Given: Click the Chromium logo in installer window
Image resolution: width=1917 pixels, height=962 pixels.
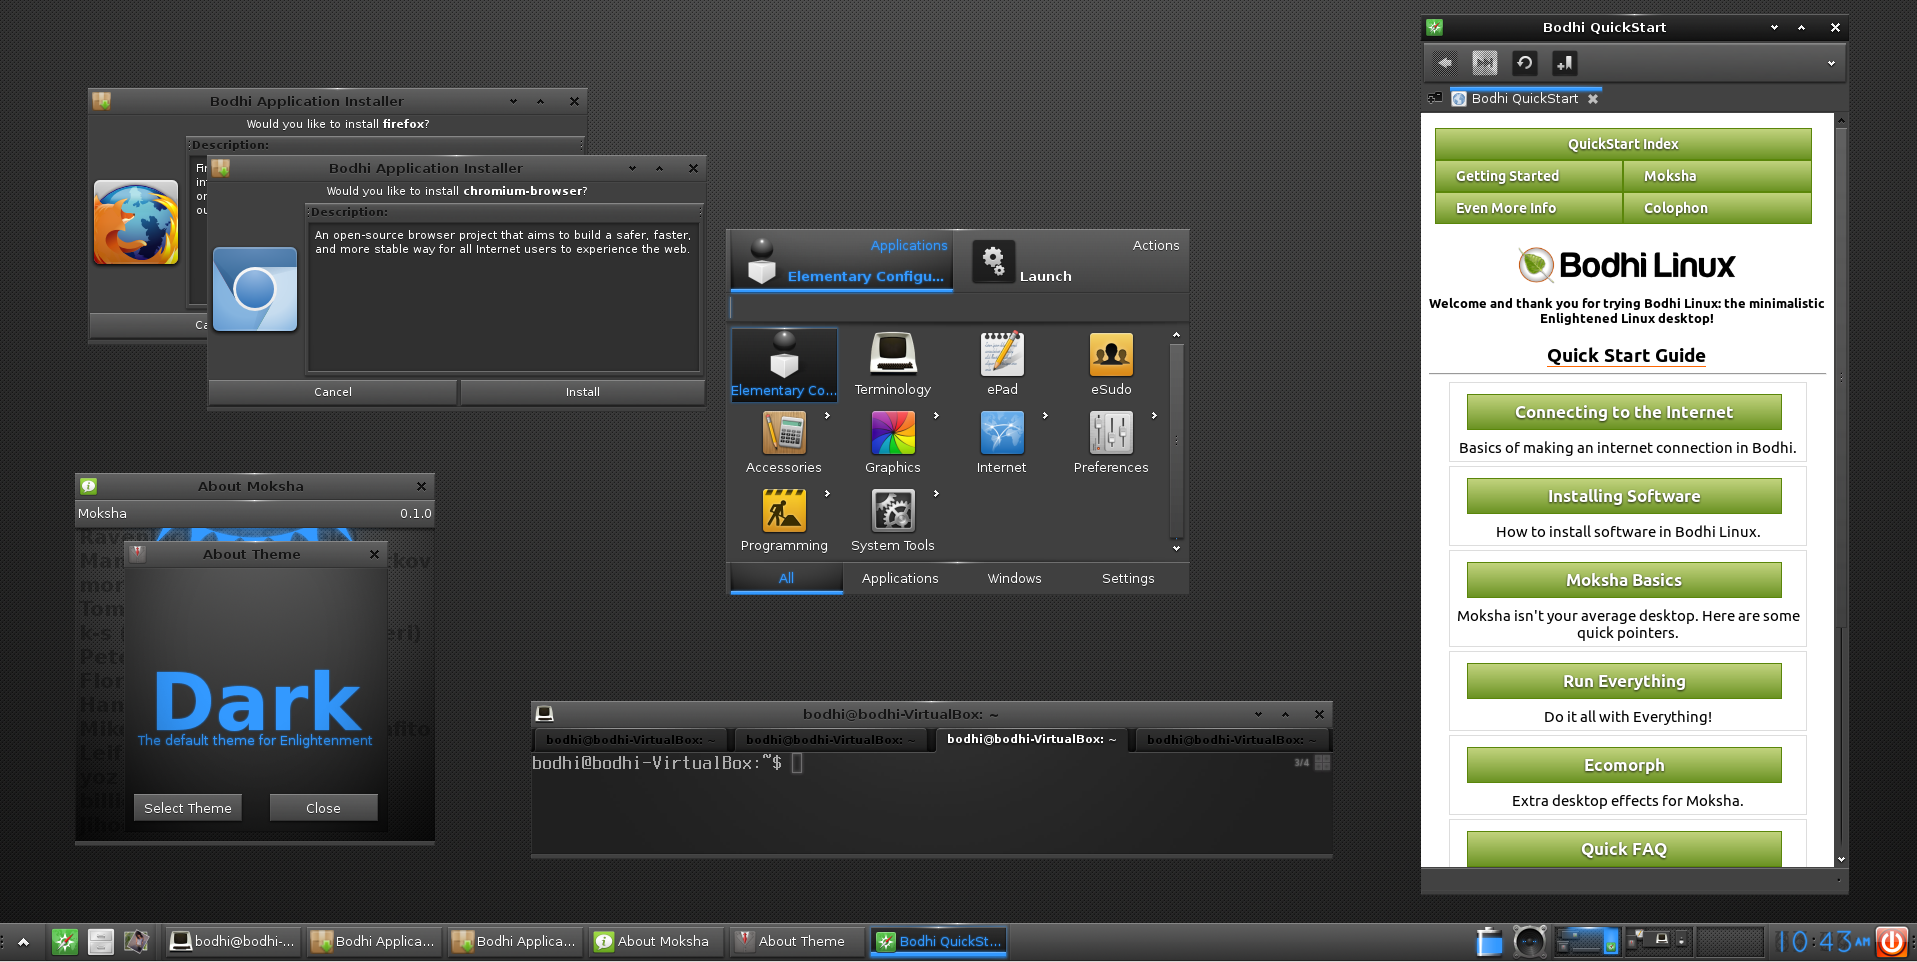Looking at the screenshot, I should [x=255, y=289].
